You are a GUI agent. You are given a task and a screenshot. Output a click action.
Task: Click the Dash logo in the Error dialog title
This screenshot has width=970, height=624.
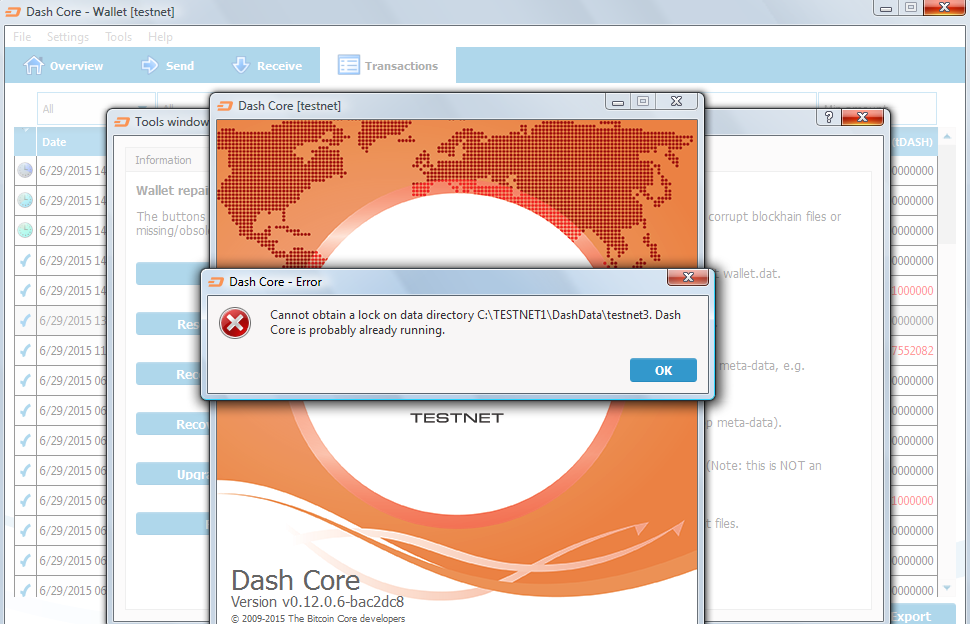pyautogui.click(x=215, y=282)
